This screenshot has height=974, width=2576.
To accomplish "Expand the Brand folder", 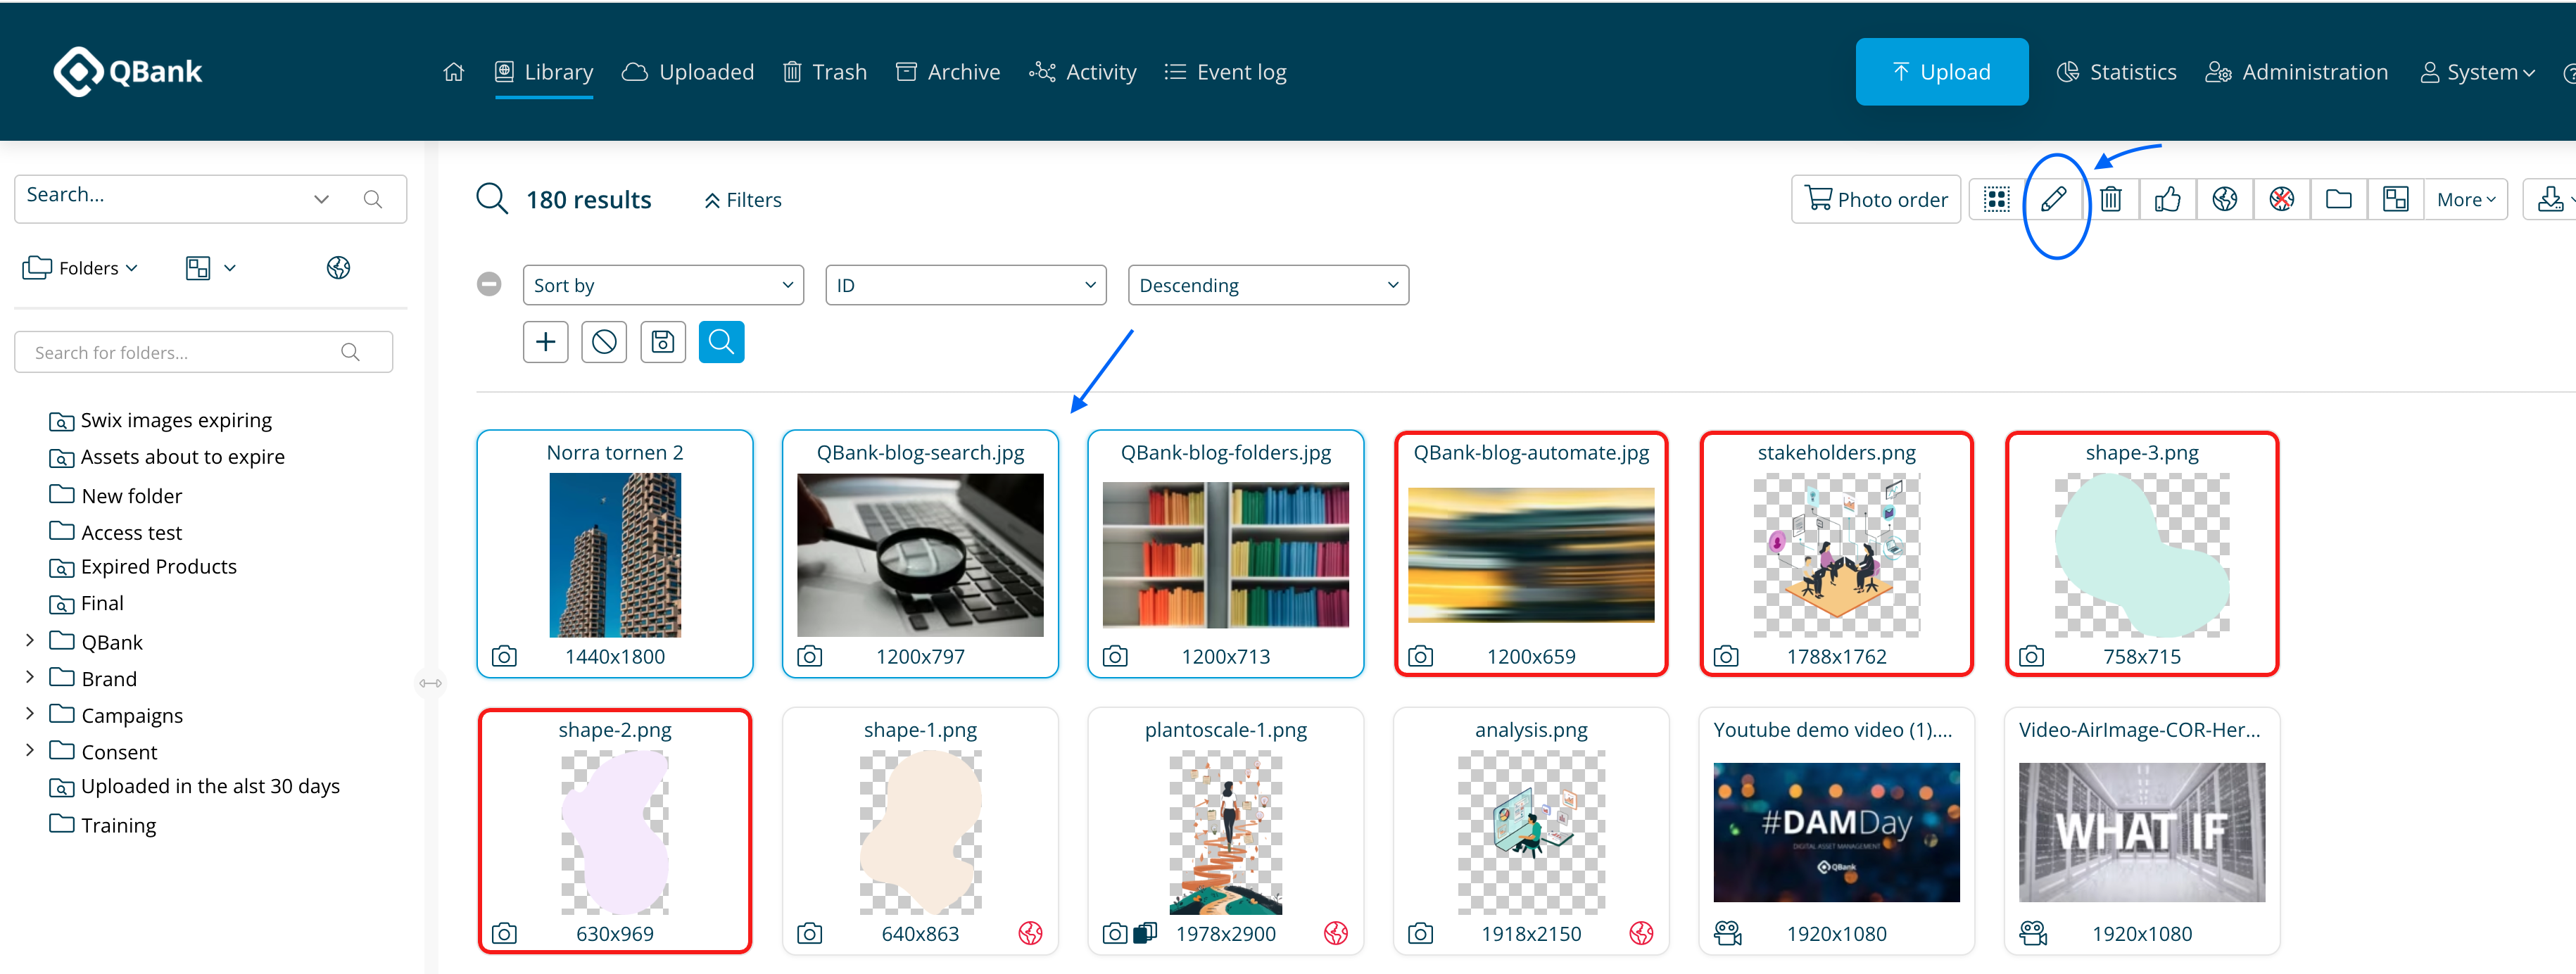I will tap(29, 677).
